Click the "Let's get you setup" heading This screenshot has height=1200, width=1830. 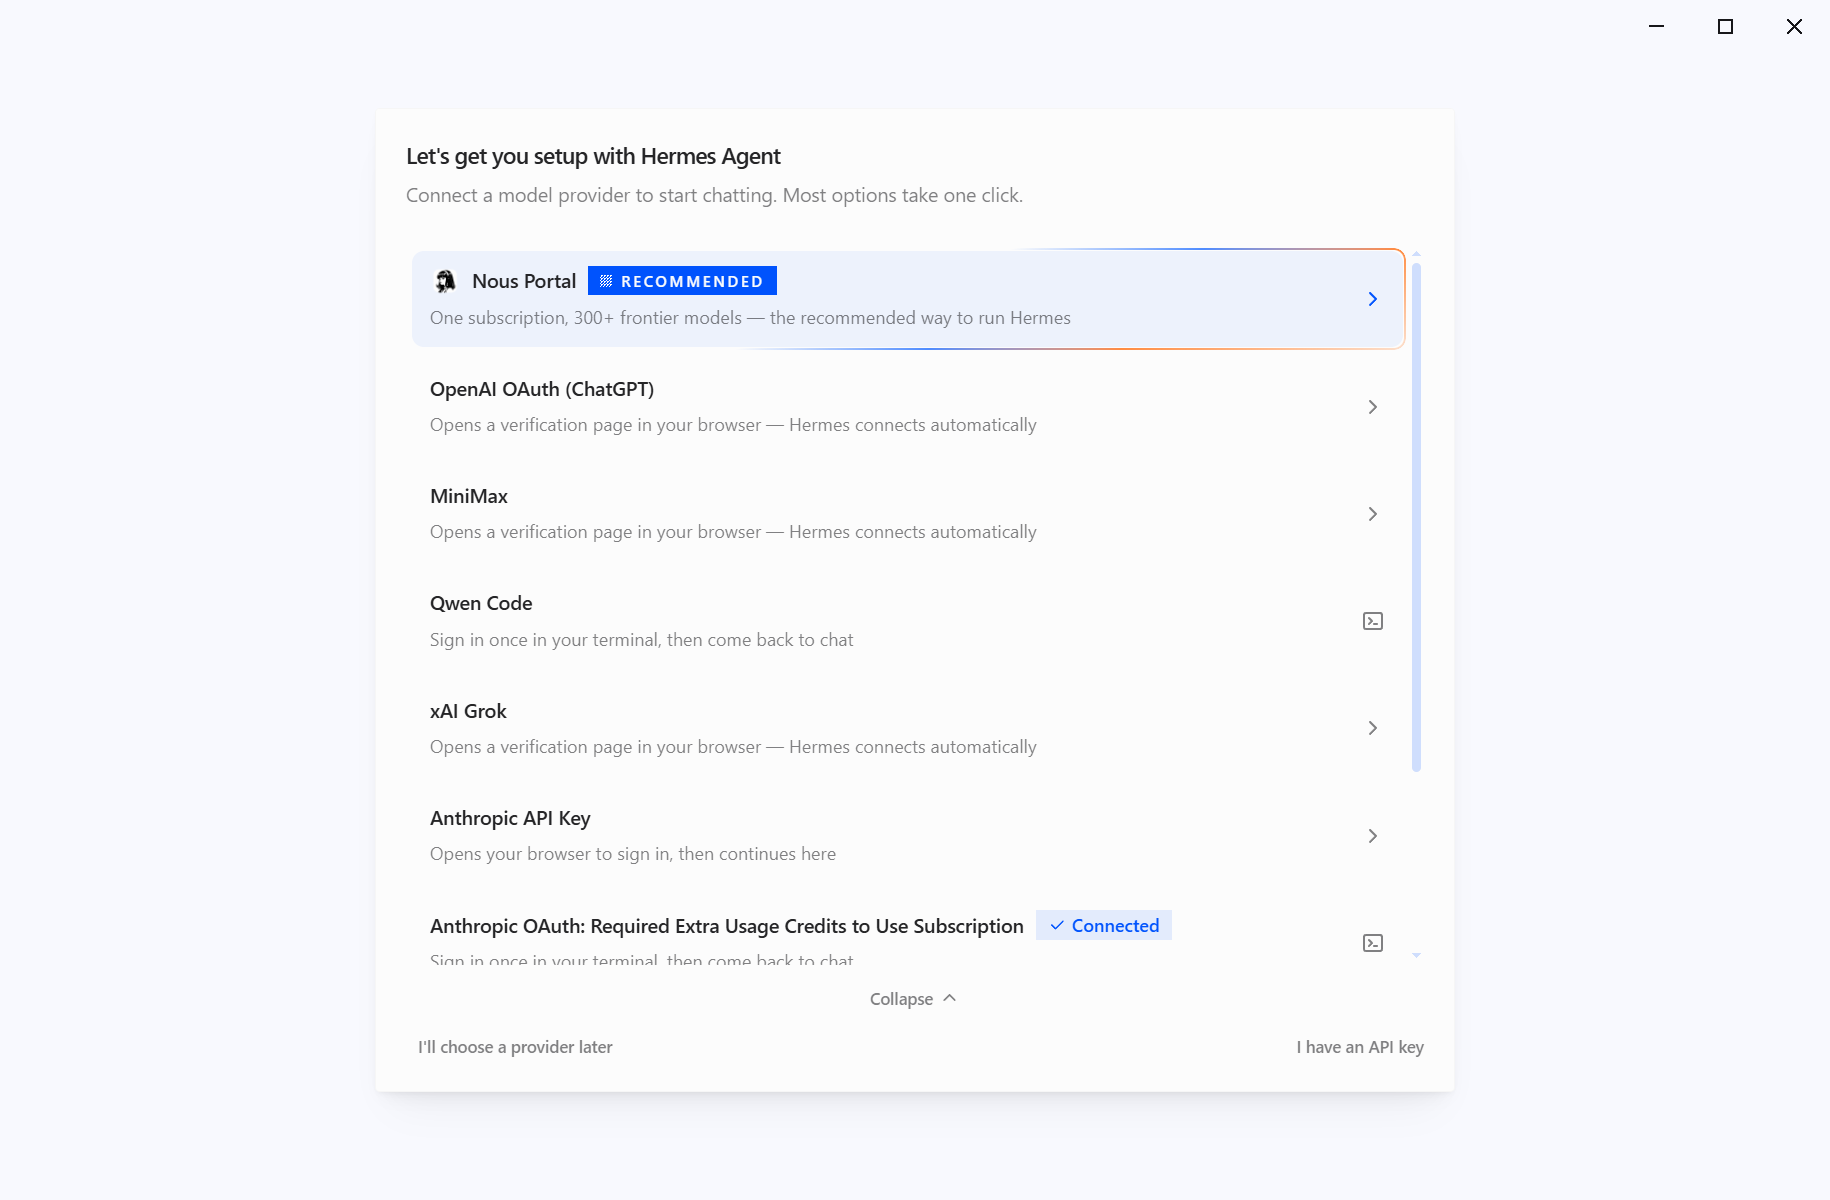(593, 156)
